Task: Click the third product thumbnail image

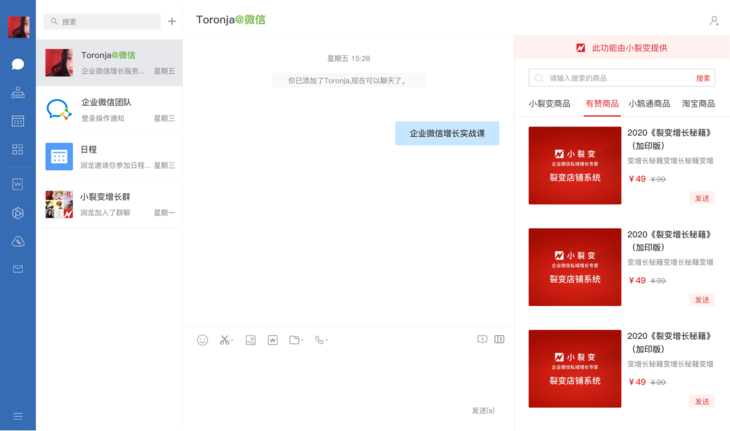Action: [x=575, y=369]
